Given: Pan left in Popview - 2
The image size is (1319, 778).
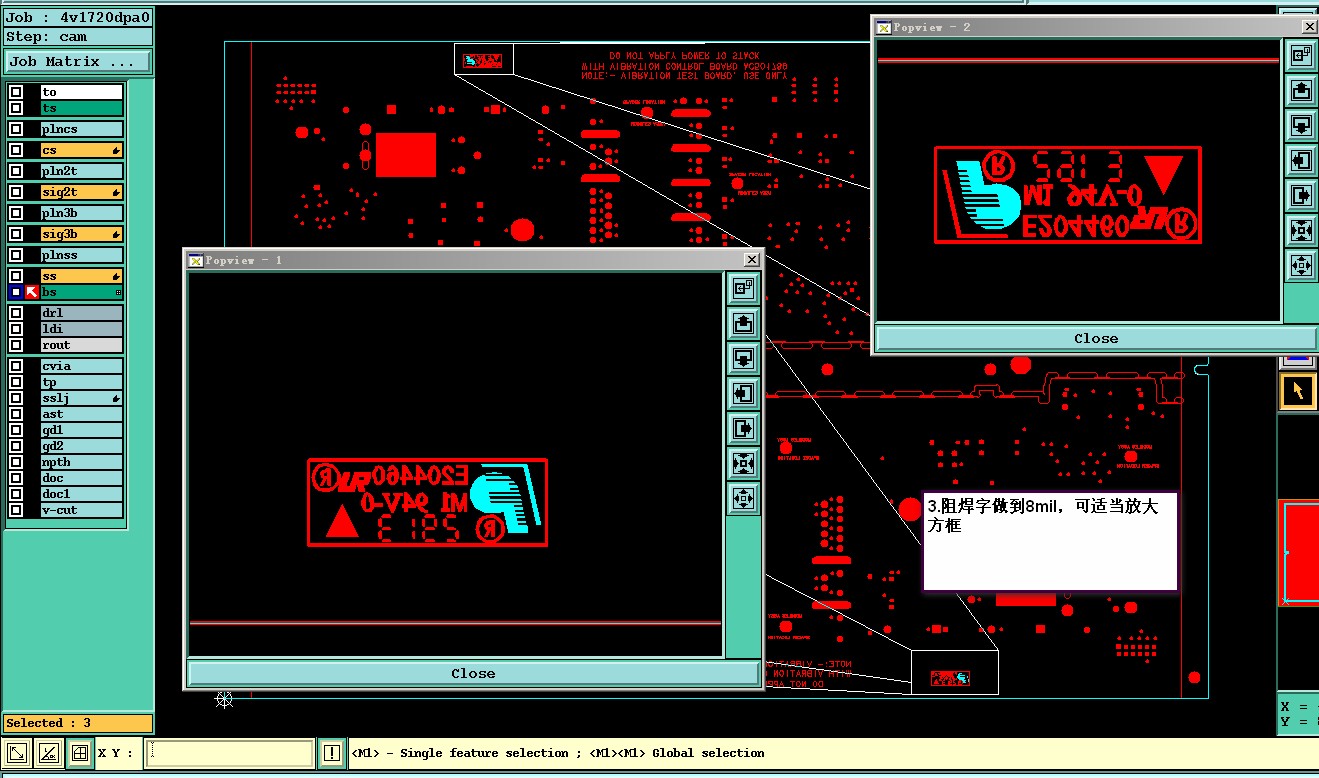Looking at the screenshot, I should (x=1301, y=161).
